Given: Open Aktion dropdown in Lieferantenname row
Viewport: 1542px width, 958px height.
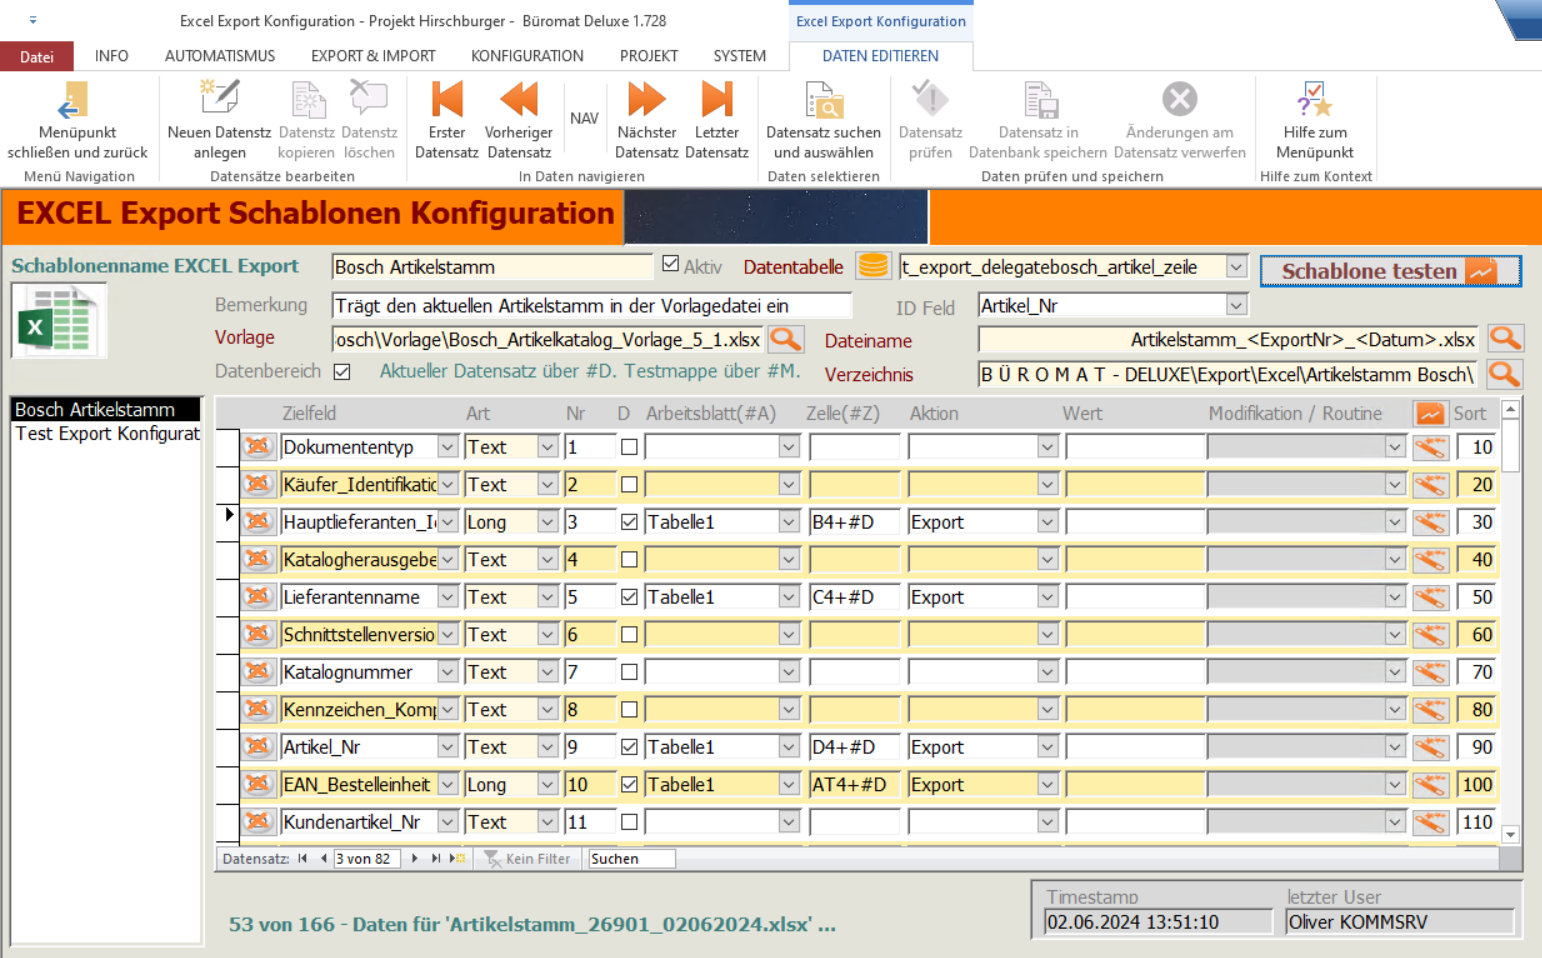Looking at the screenshot, I should 1047,598.
